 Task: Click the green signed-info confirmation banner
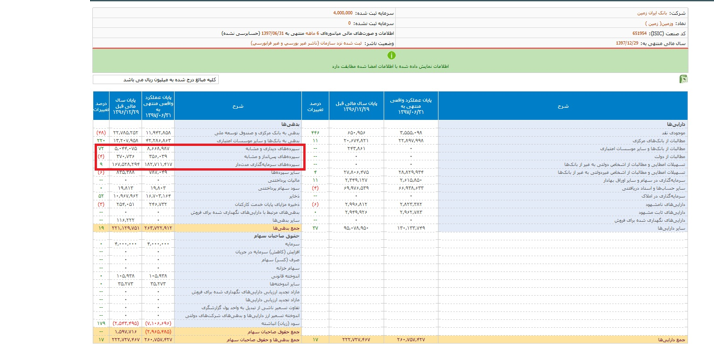pyautogui.click(x=390, y=61)
